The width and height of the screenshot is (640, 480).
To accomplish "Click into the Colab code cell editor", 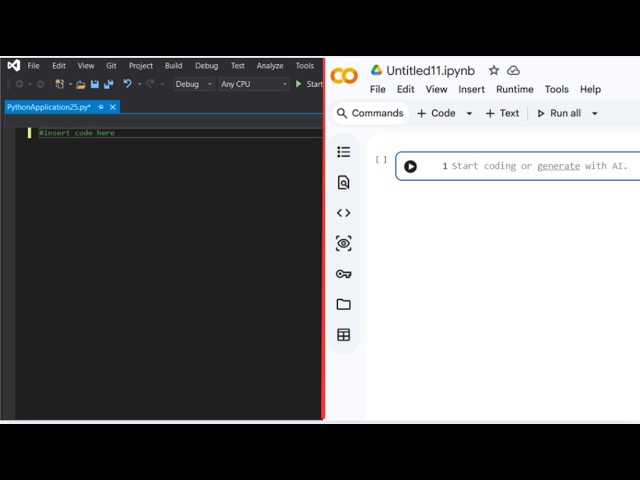I will click(x=539, y=166).
